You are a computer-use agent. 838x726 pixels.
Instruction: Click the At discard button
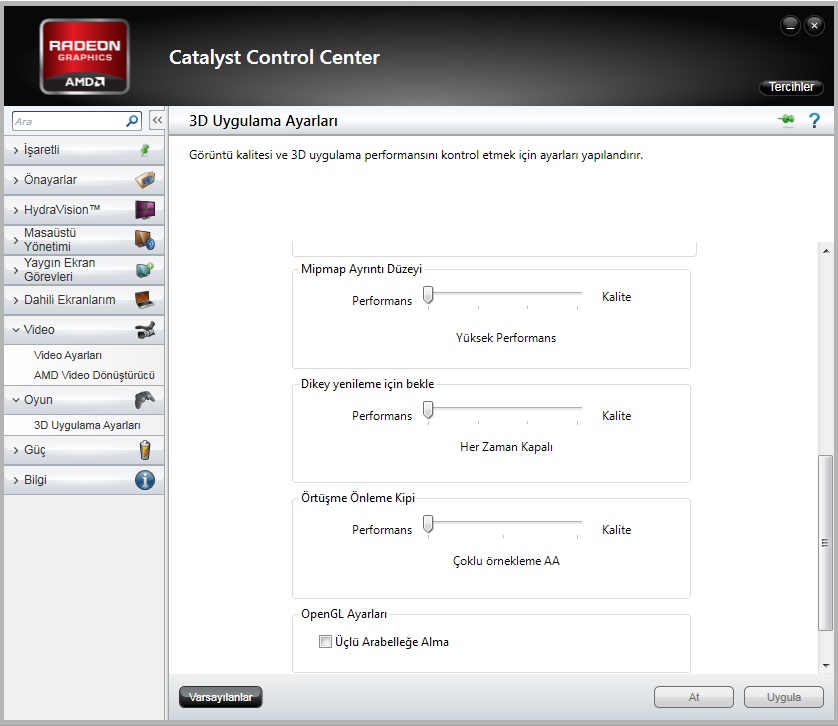pos(694,697)
